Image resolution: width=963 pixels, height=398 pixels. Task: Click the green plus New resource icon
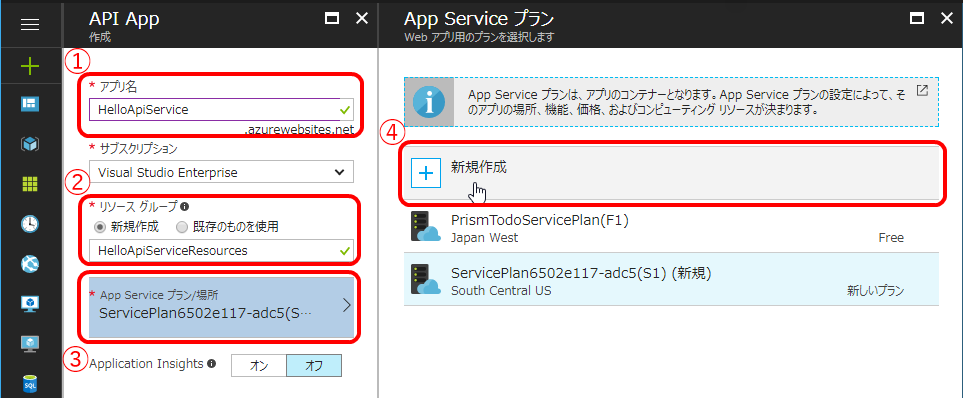[30, 66]
